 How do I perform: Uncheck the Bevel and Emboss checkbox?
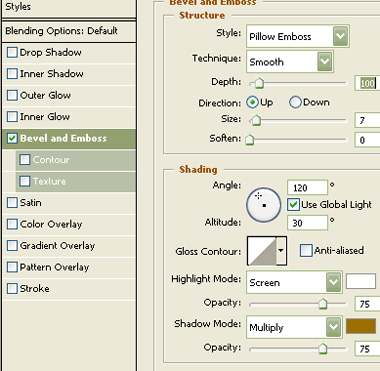(12, 138)
